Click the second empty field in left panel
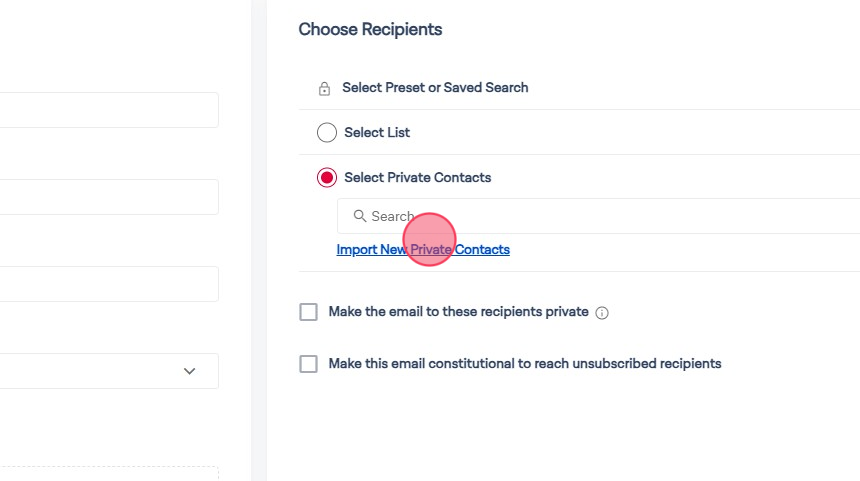Screen dimensions: 860x481 [108, 197]
